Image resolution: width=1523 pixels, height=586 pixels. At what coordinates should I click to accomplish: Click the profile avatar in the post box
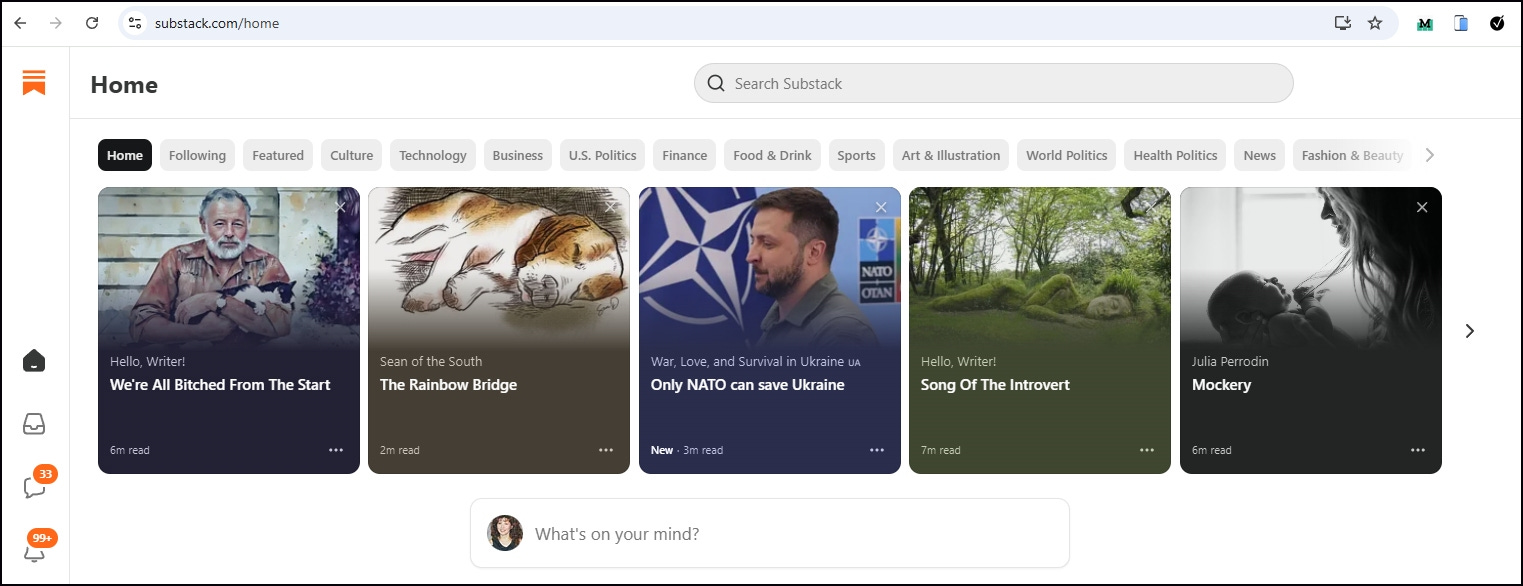tap(505, 533)
